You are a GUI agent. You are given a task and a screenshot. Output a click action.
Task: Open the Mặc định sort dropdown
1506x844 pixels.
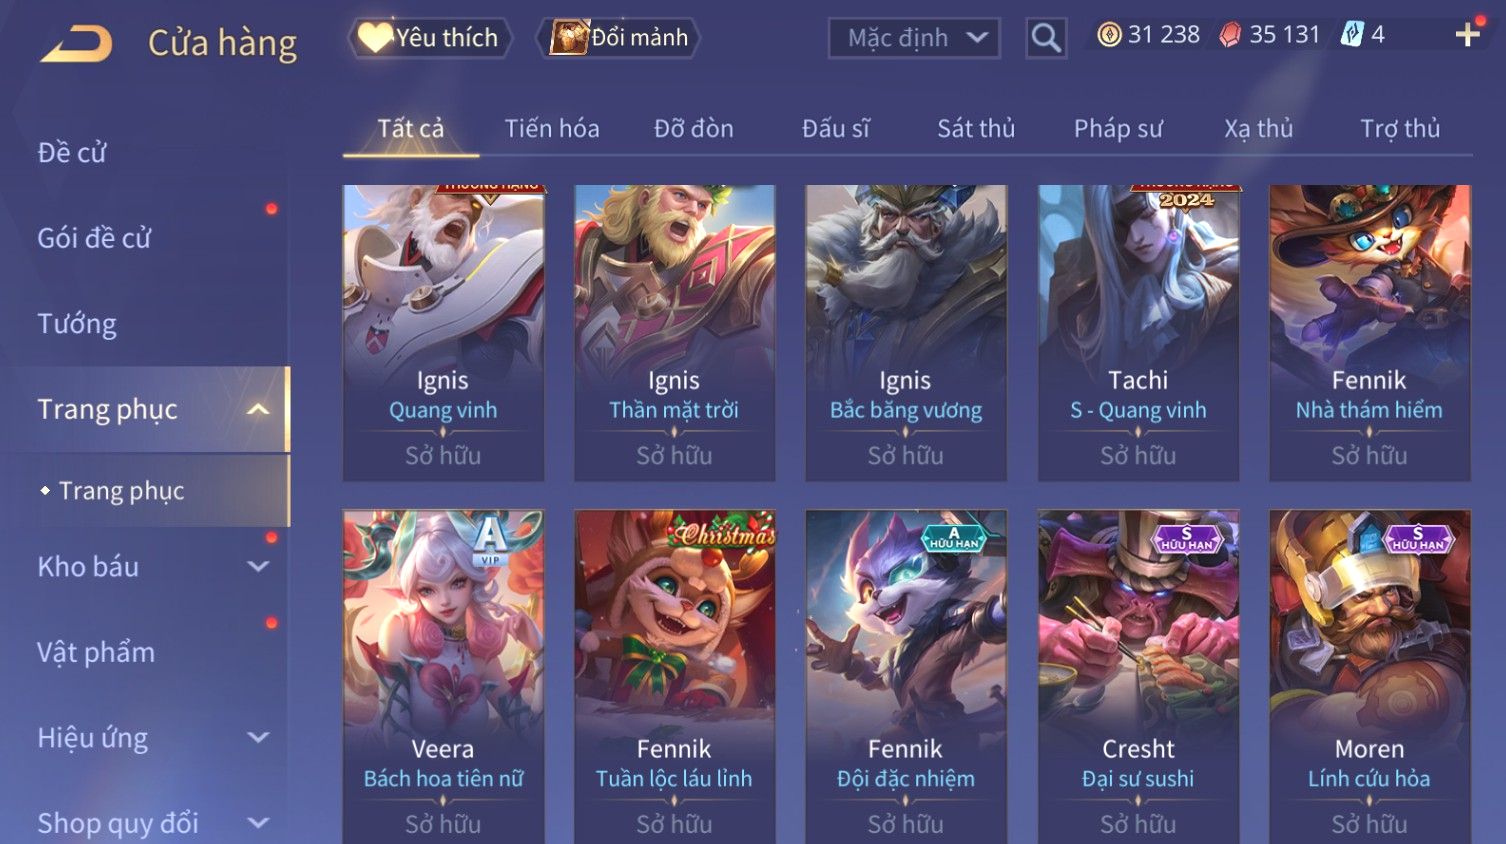click(x=914, y=38)
